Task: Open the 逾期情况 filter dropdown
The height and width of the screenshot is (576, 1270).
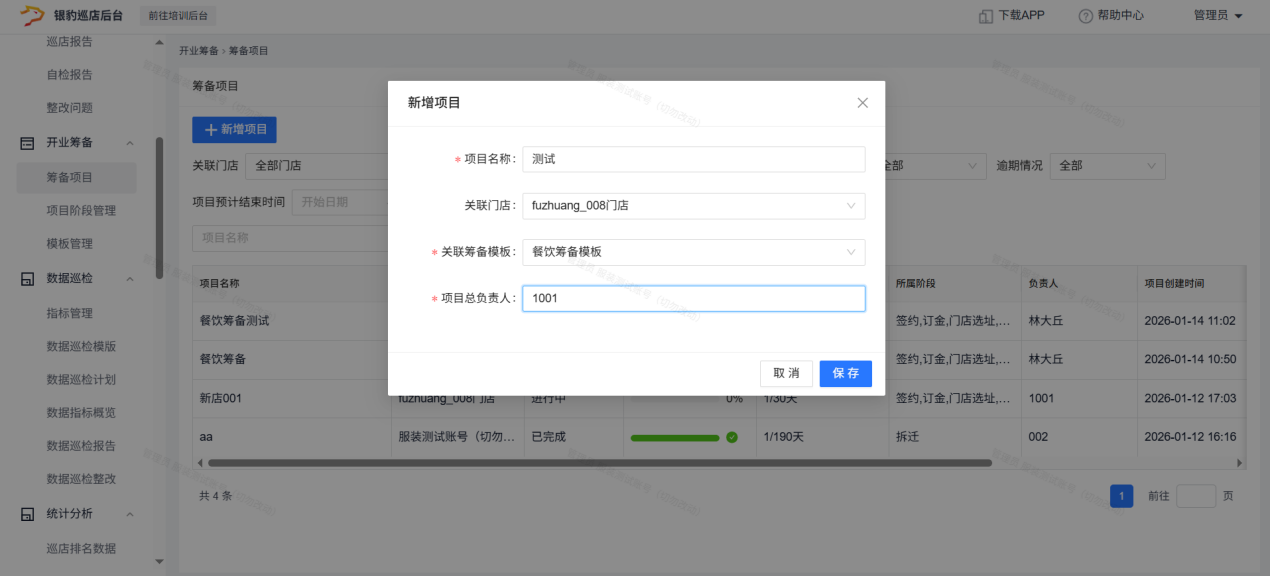Action: pyautogui.click(x=1106, y=165)
